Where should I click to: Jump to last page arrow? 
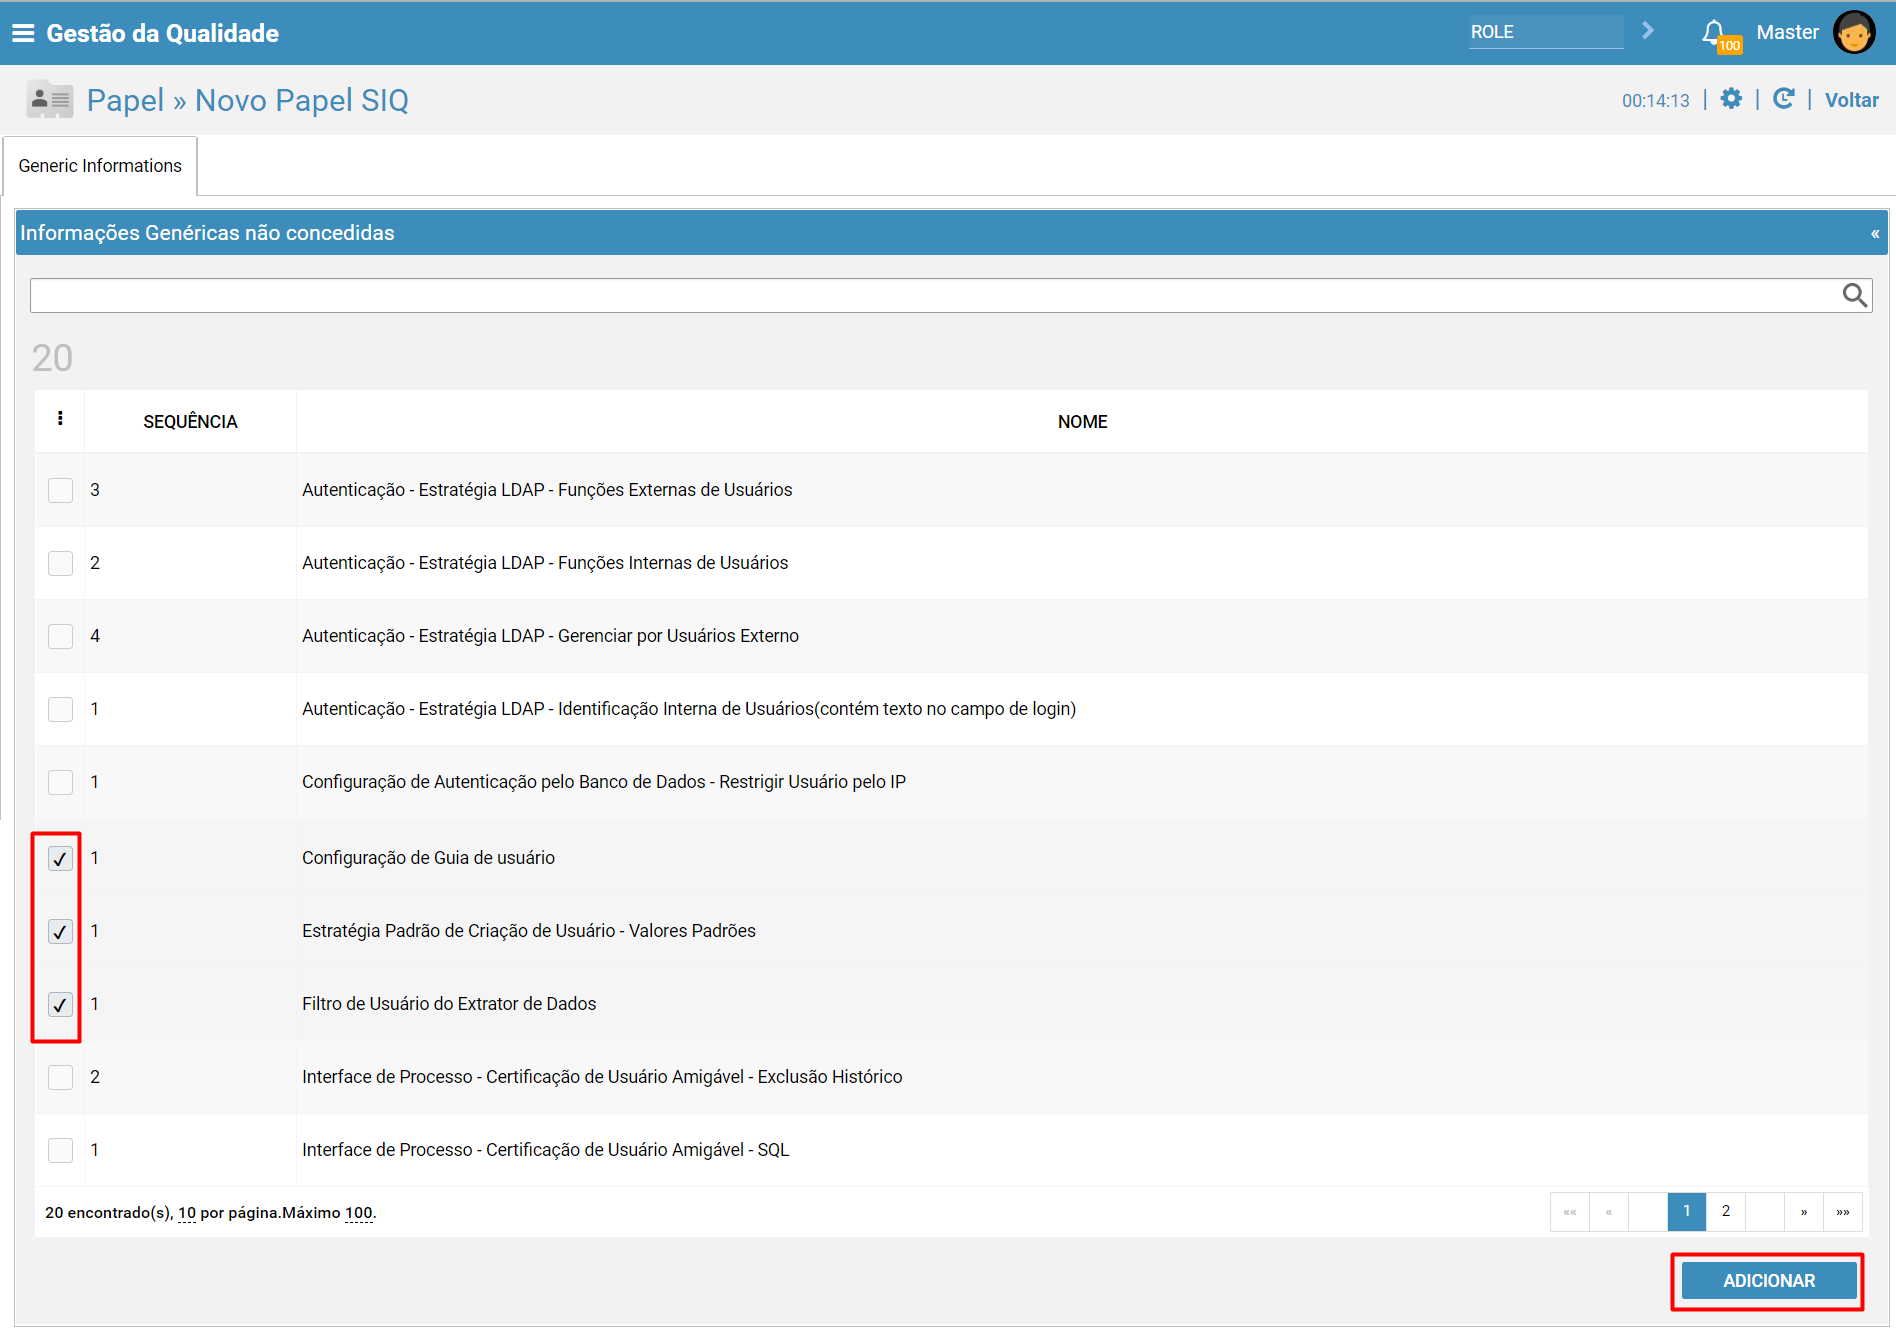click(x=1843, y=1211)
